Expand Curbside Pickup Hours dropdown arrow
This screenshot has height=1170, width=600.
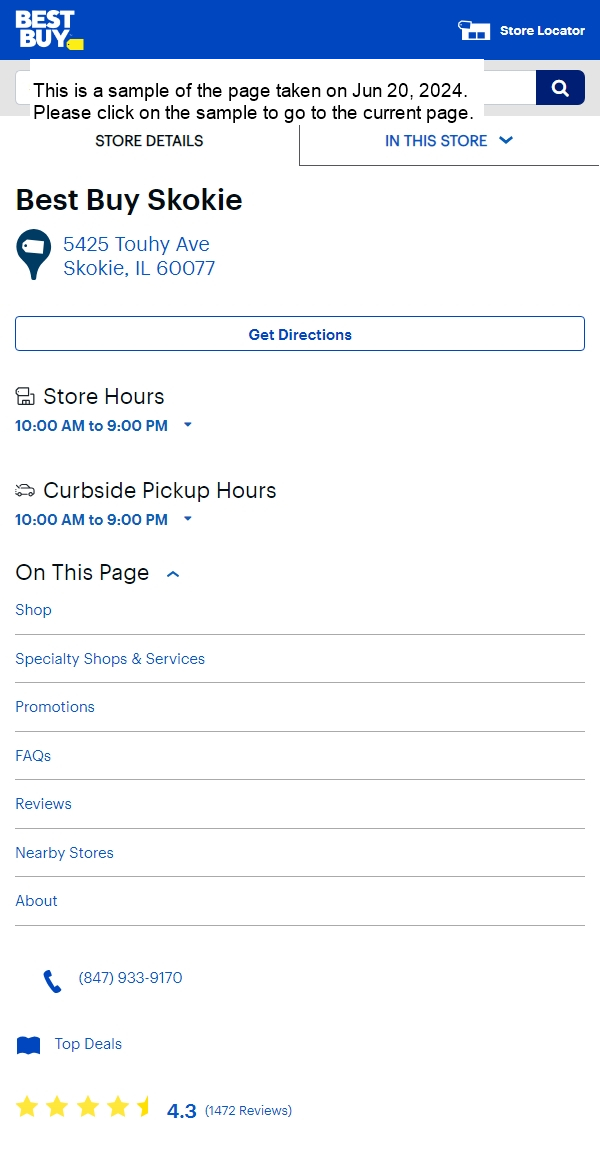(187, 519)
